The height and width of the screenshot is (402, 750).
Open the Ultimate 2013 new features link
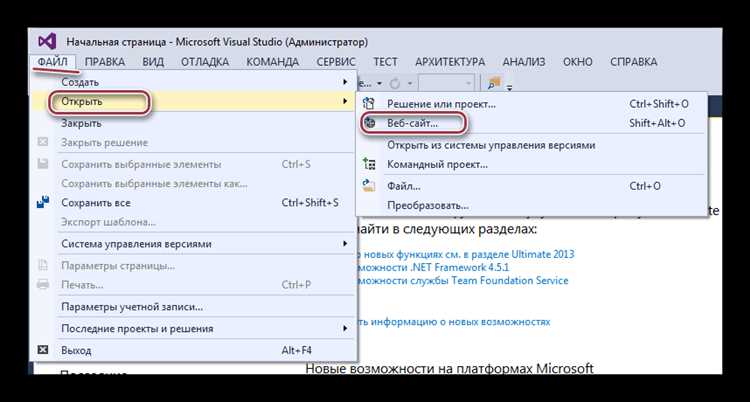tap(466, 254)
